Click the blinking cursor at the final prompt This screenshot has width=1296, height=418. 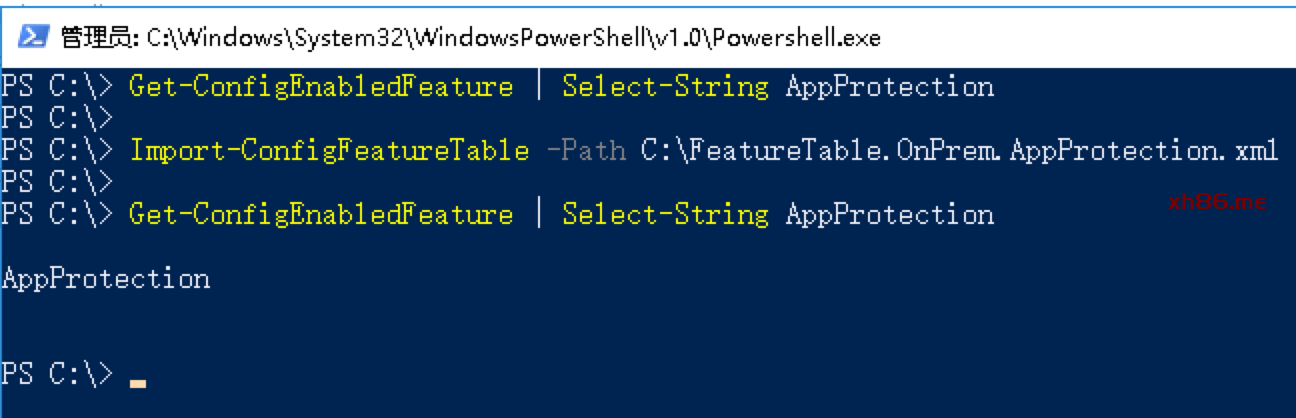click(x=138, y=383)
